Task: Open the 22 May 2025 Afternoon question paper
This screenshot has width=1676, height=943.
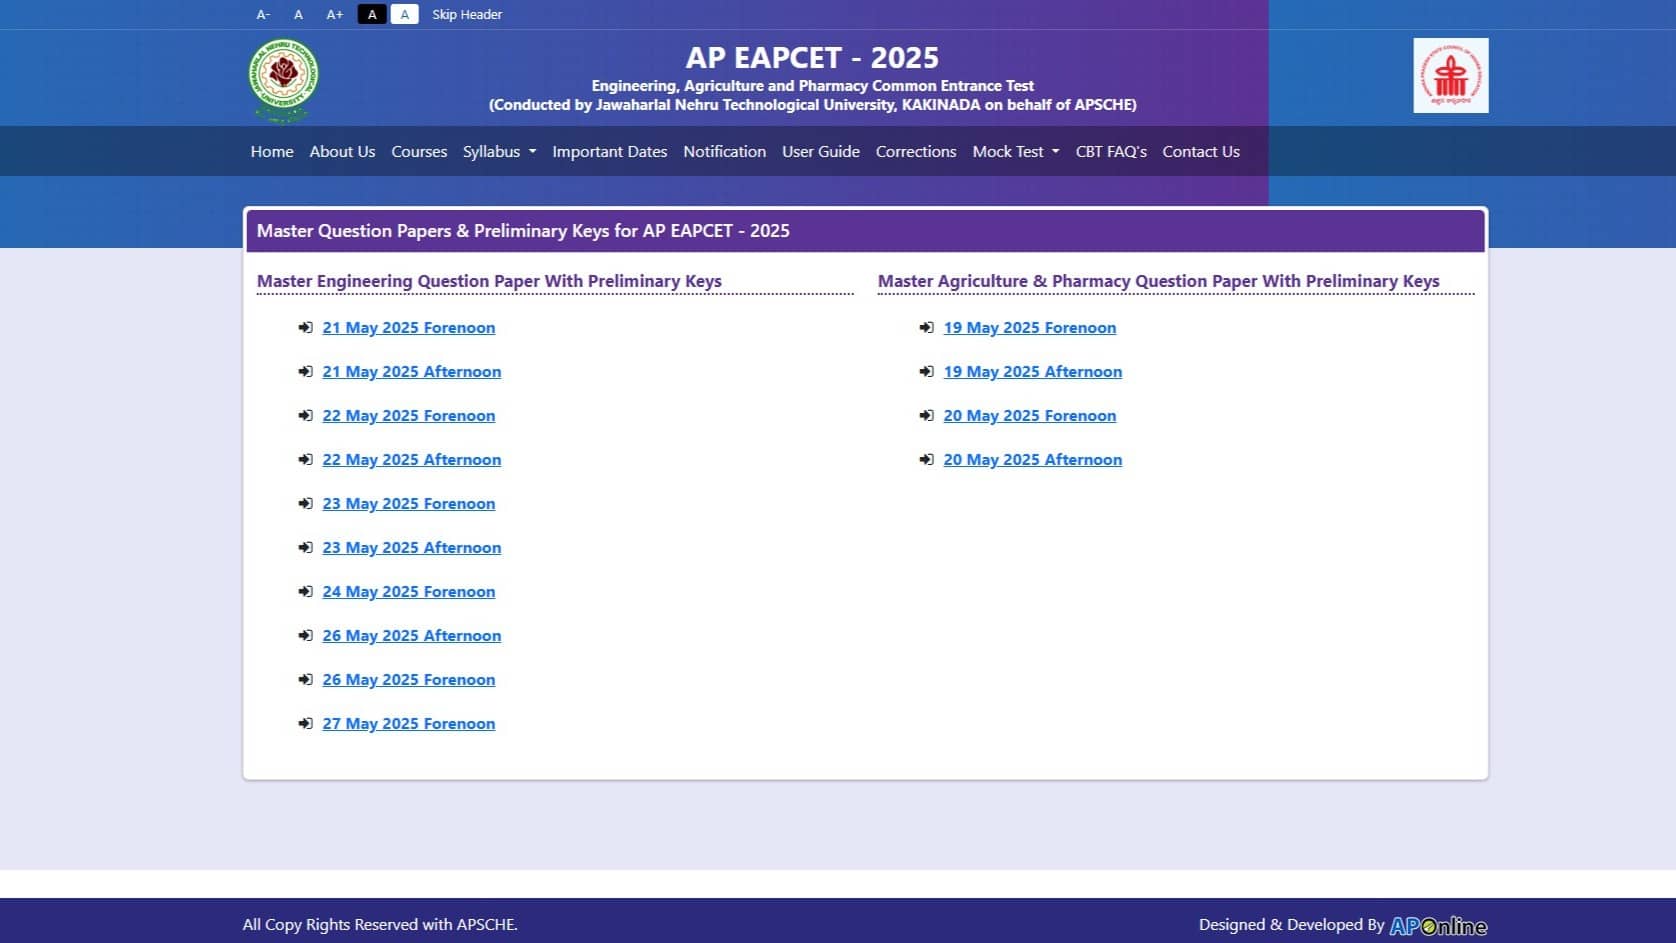Action: [x=412, y=459]
